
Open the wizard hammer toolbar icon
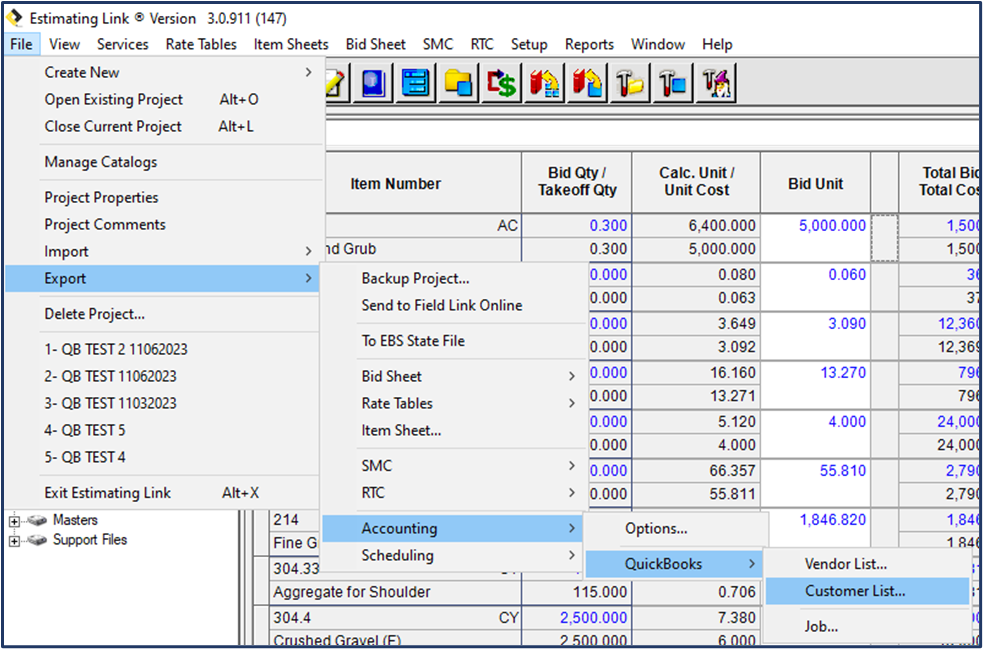[x=716, y=83]
